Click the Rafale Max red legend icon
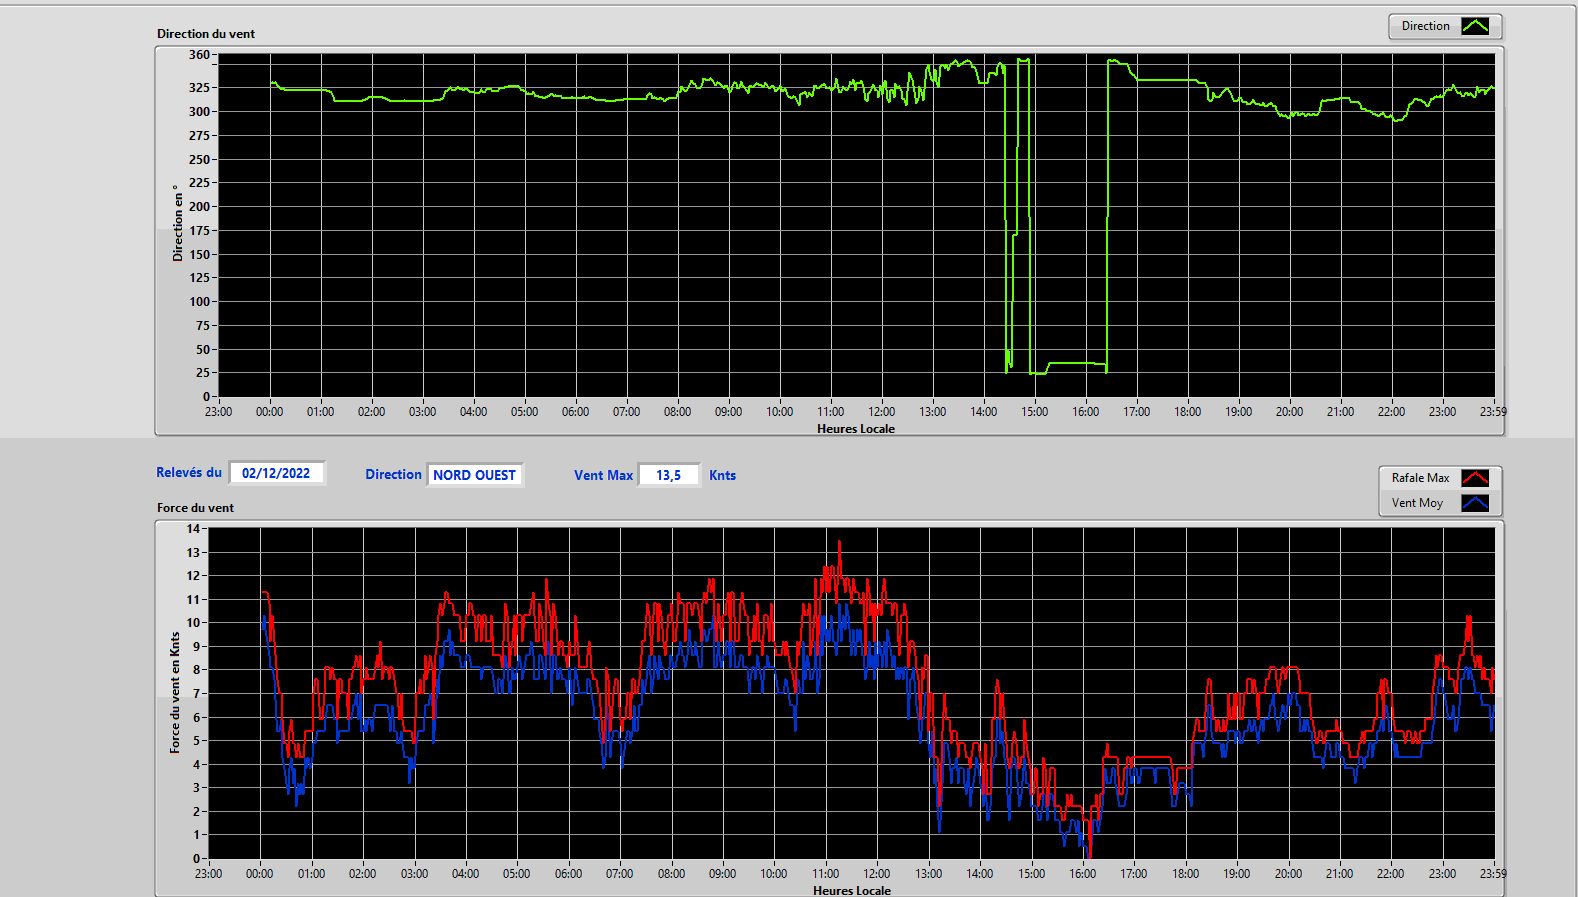 pos(1475,478)
